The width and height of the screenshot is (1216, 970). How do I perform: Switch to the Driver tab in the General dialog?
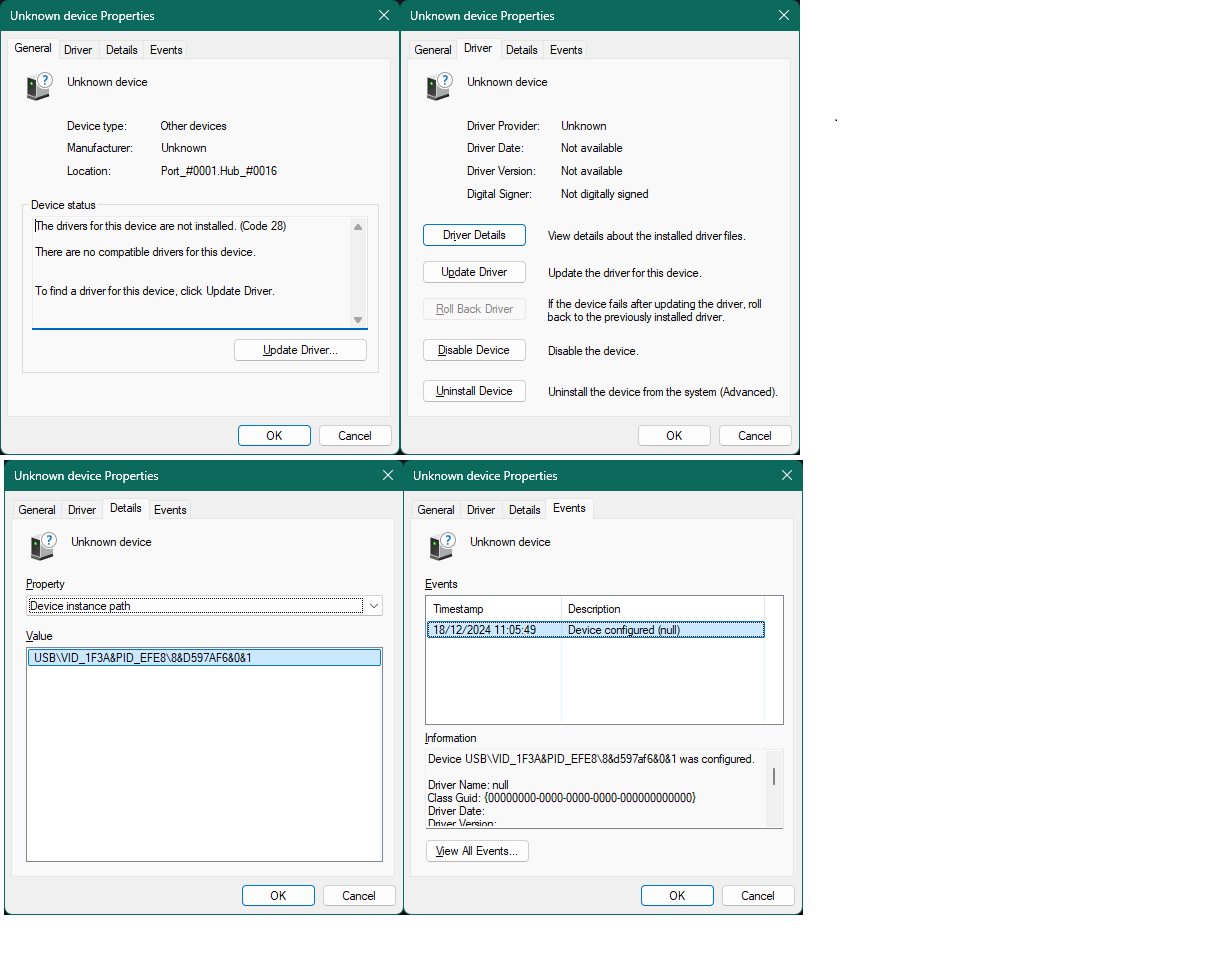click(x=78, y=49)
